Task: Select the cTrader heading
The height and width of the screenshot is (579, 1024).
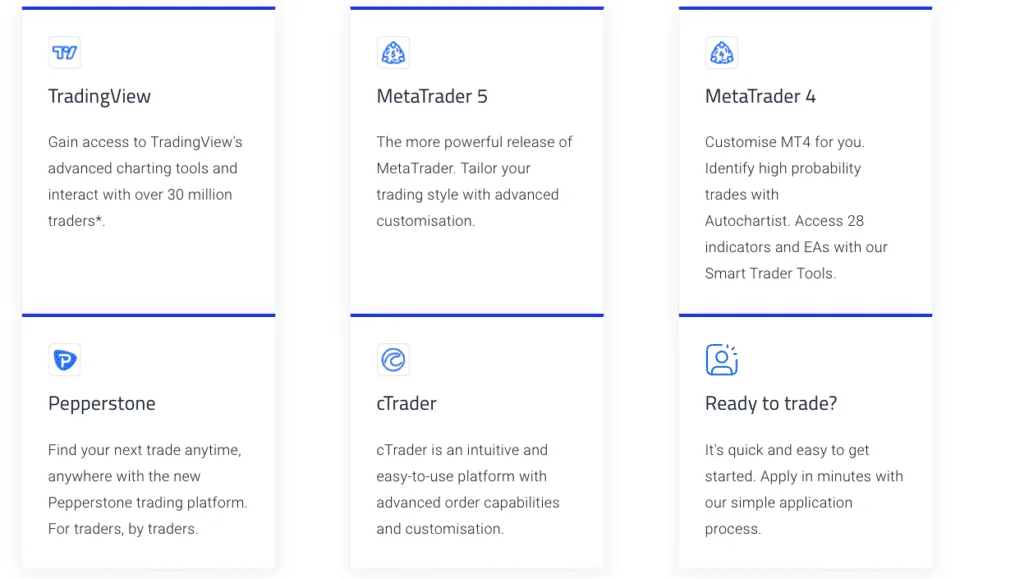Action: pyautogui.click(x=406, y=403)
